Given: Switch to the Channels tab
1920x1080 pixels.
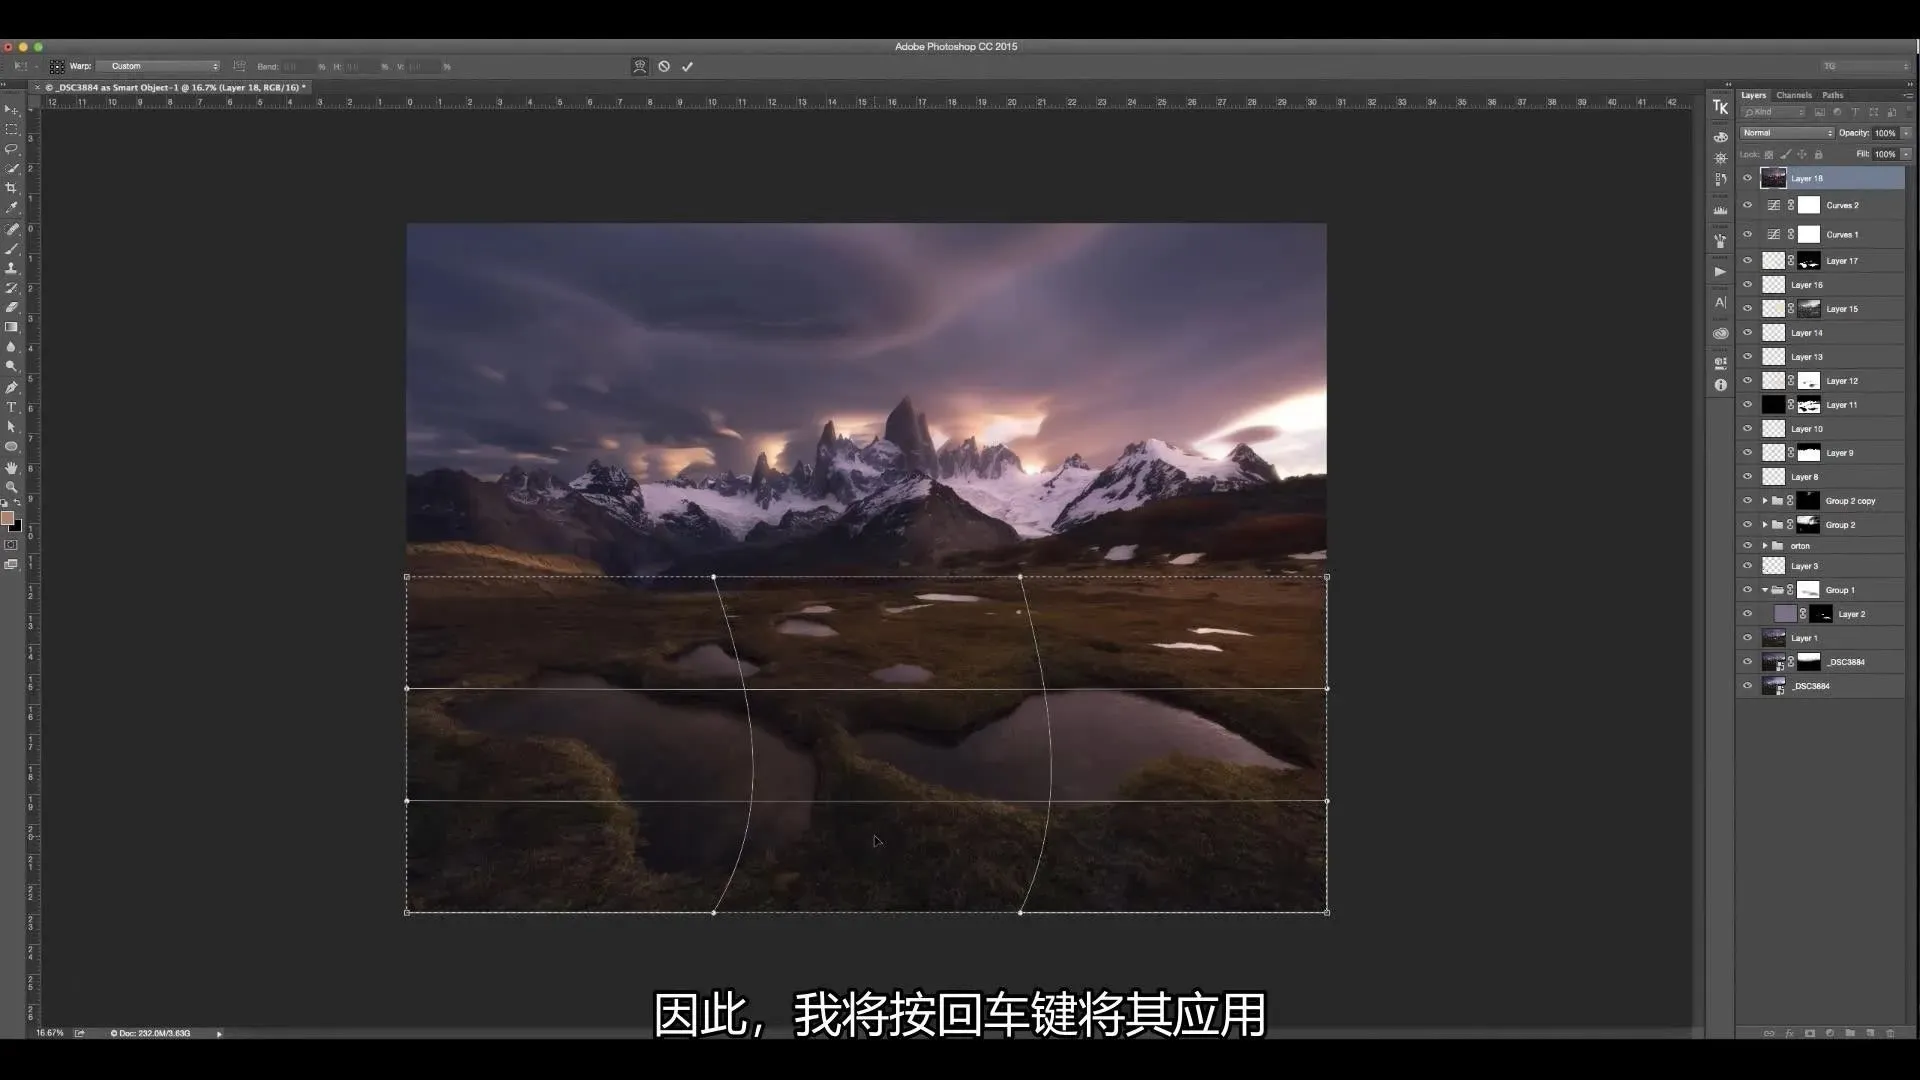Looking at the screenshot, I should pyautogui.click(x=1794, y=95).
